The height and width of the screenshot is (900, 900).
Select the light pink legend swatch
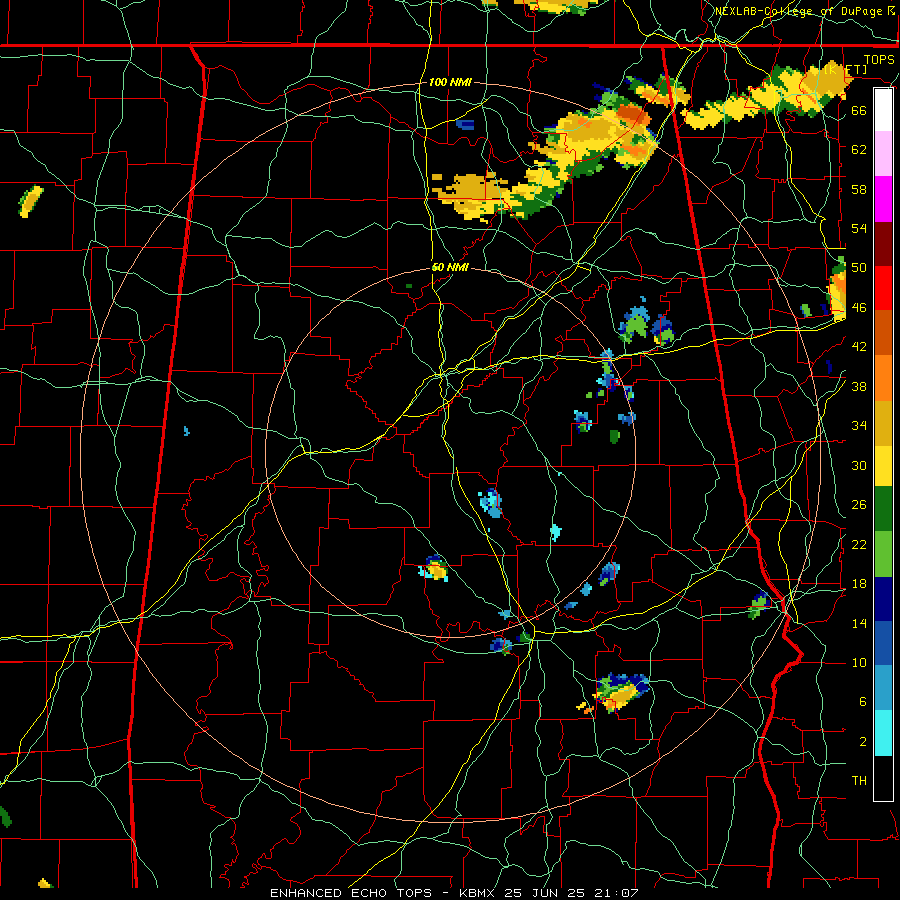[883, 154]
